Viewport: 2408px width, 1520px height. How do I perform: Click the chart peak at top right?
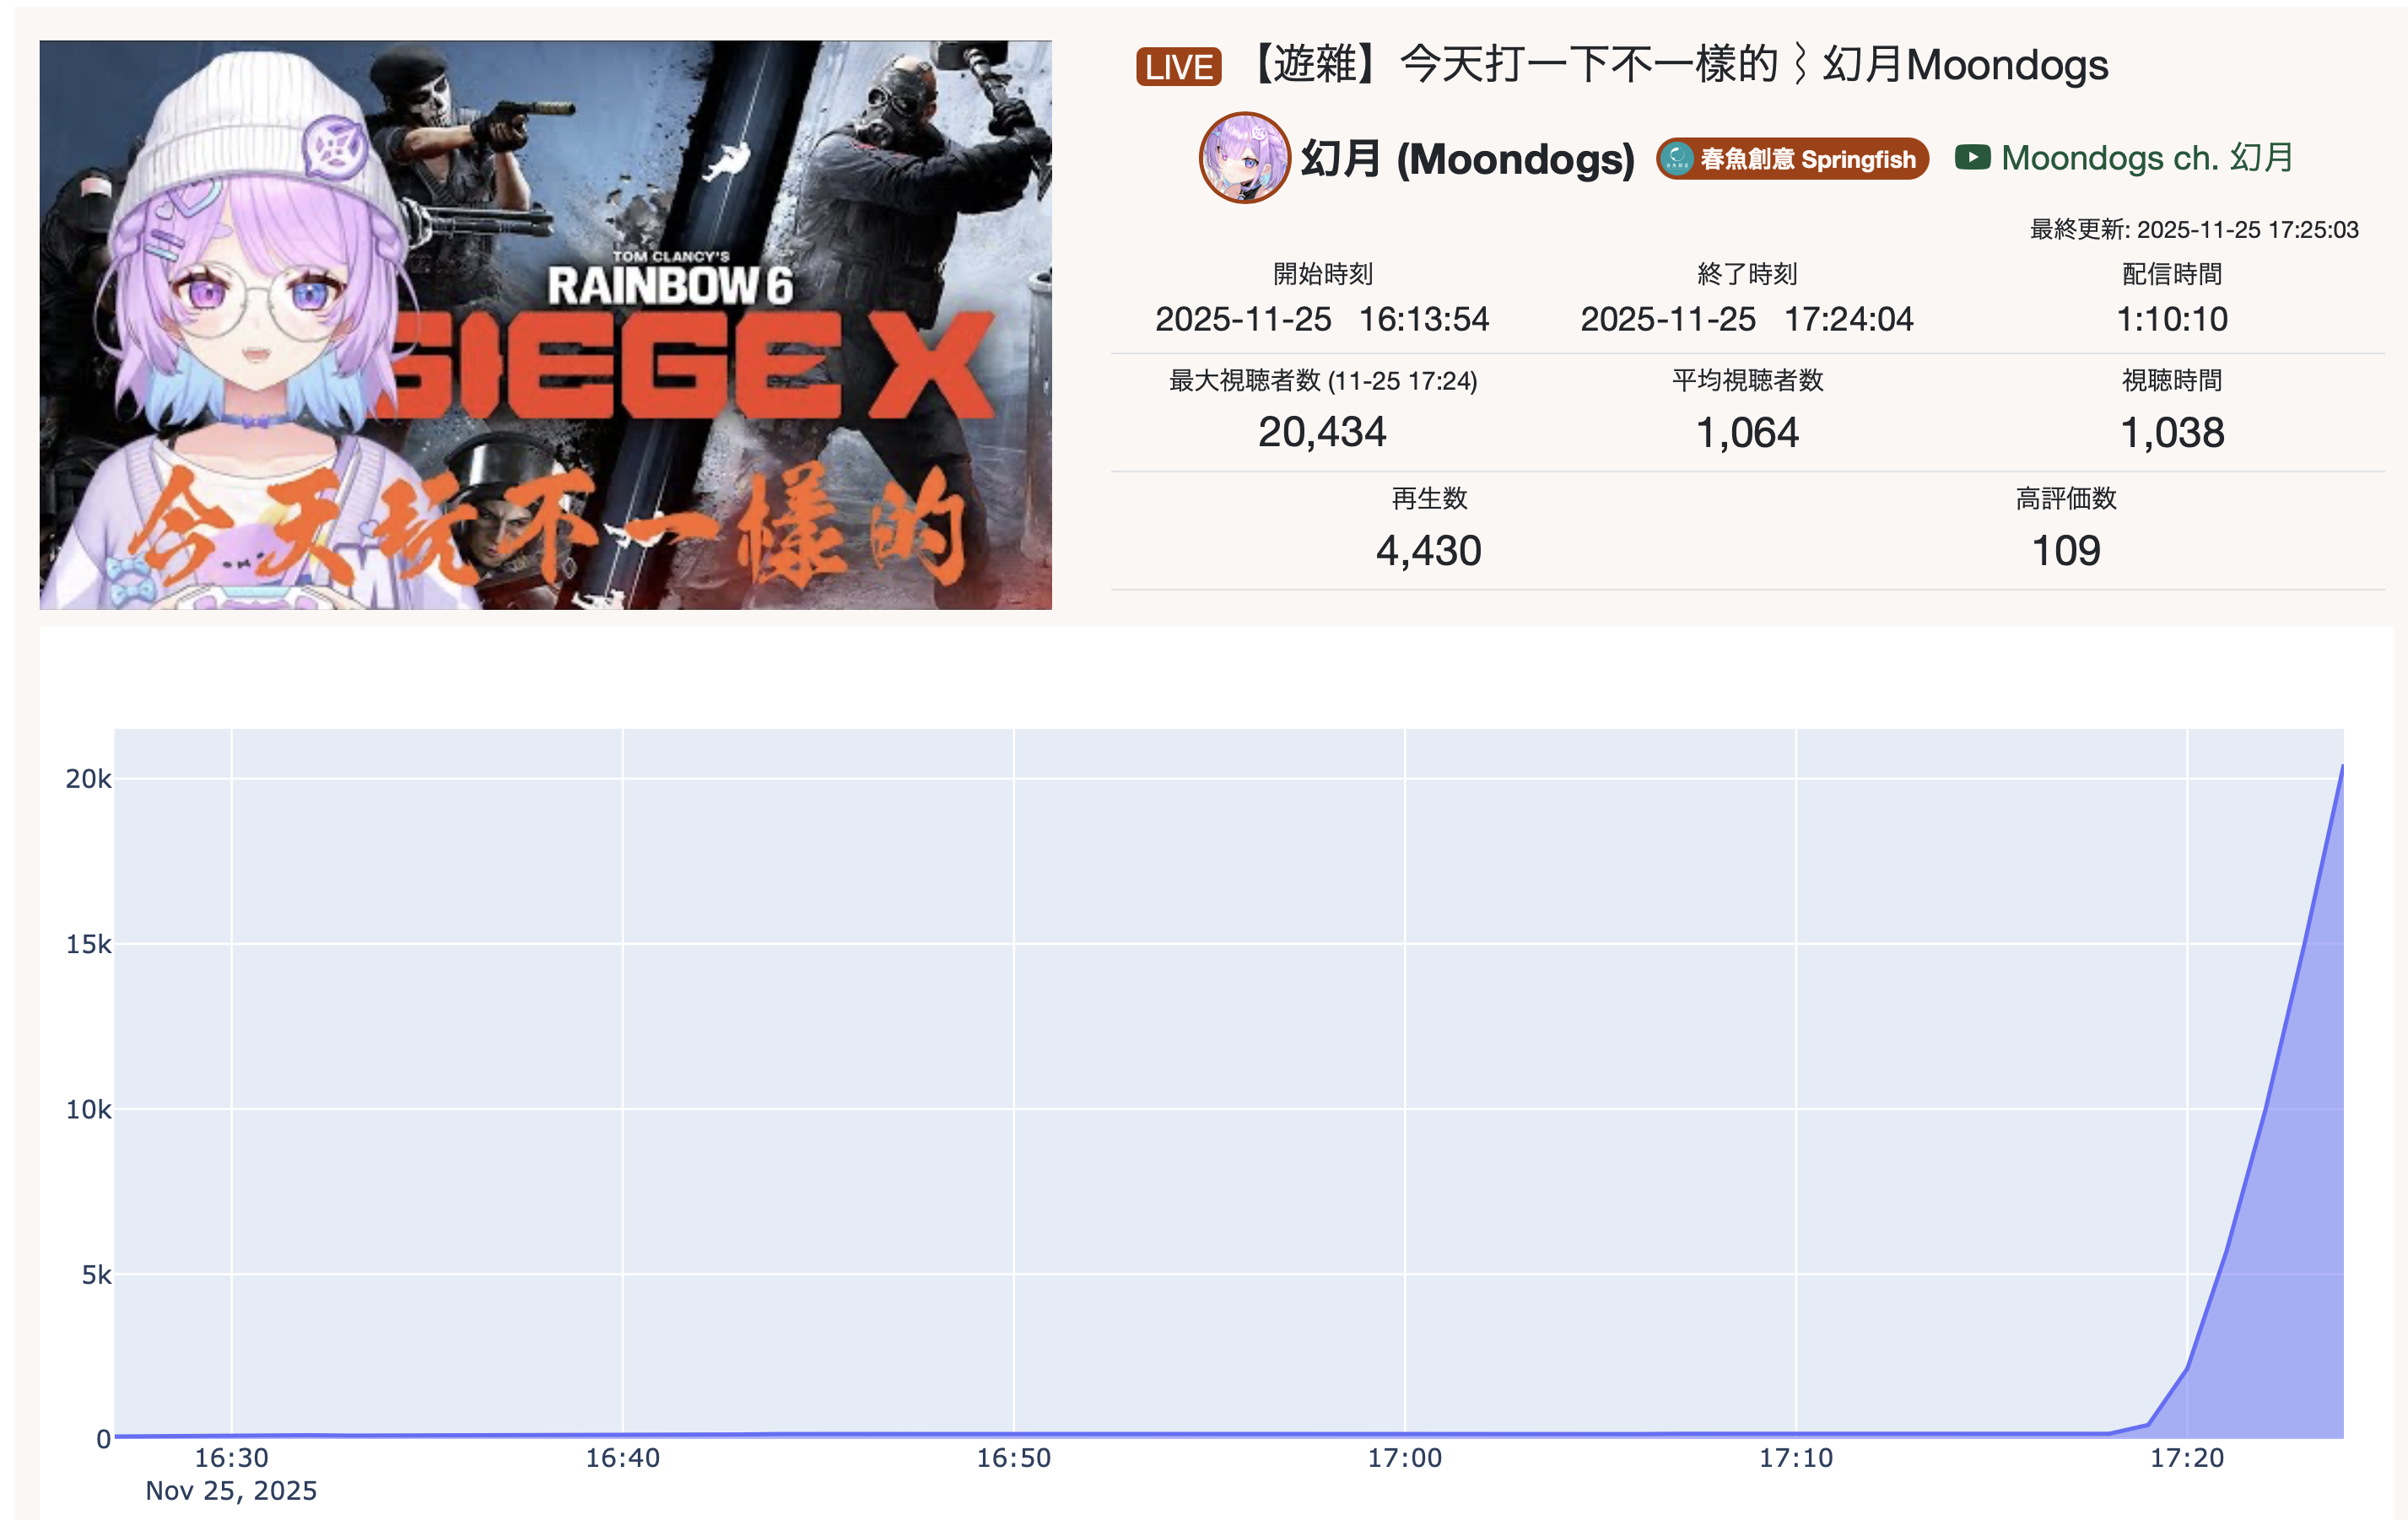click(x=2341, y=767)
